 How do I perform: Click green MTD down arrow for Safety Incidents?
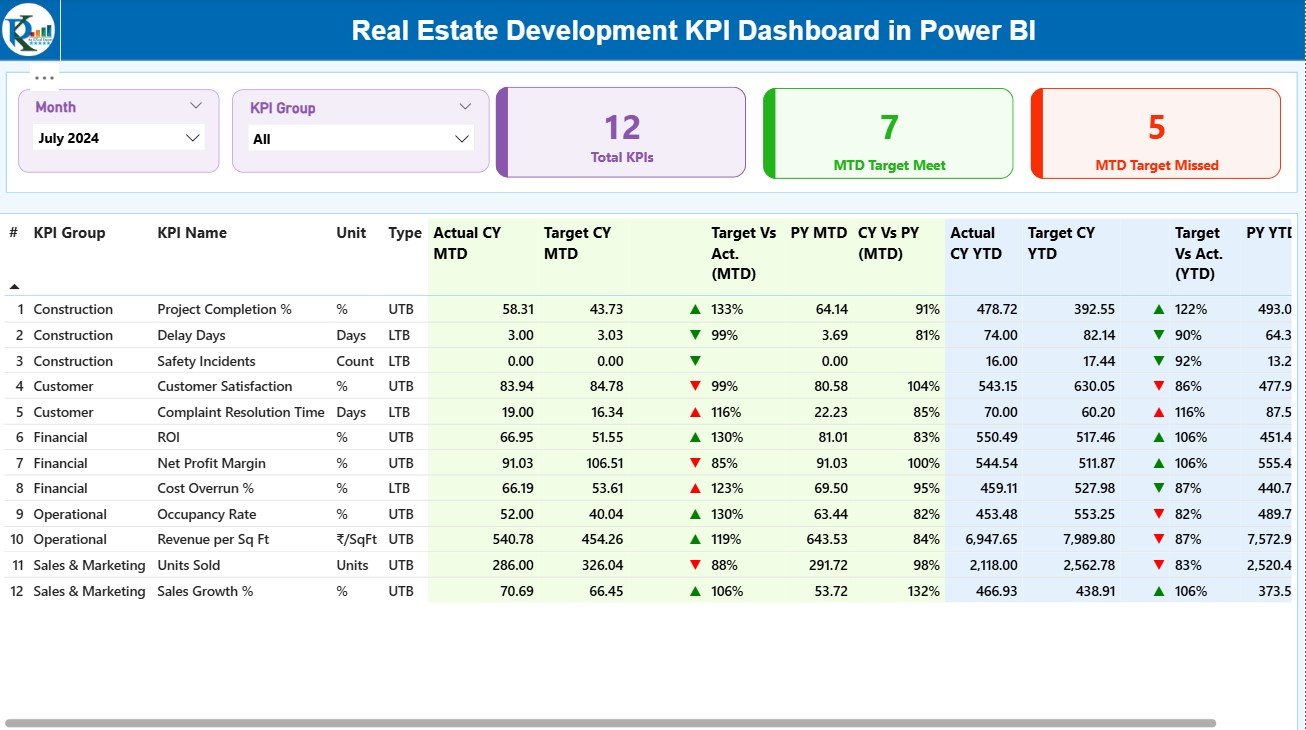tap(695, 361)
